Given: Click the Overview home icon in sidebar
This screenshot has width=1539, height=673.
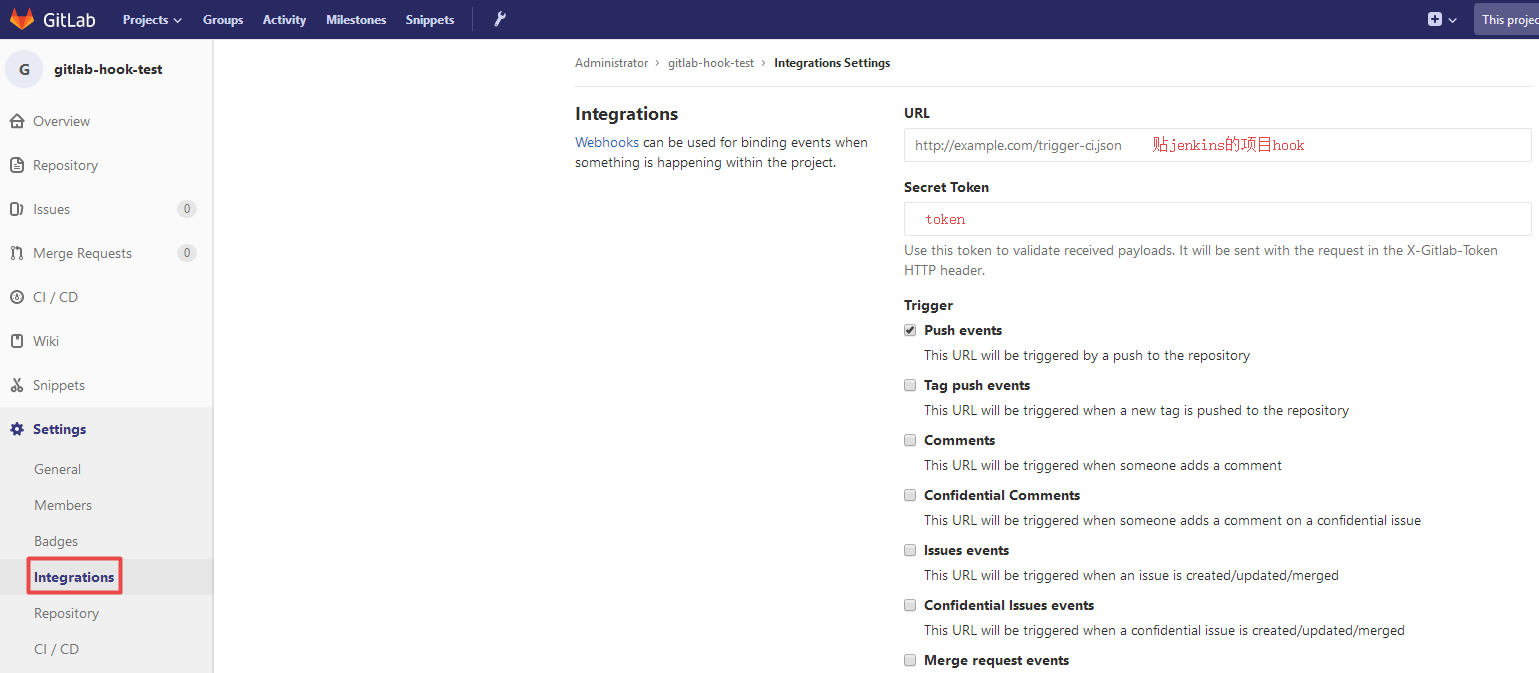Looking at the screenshot, I should pyautogui.click(x=16, y=121).
